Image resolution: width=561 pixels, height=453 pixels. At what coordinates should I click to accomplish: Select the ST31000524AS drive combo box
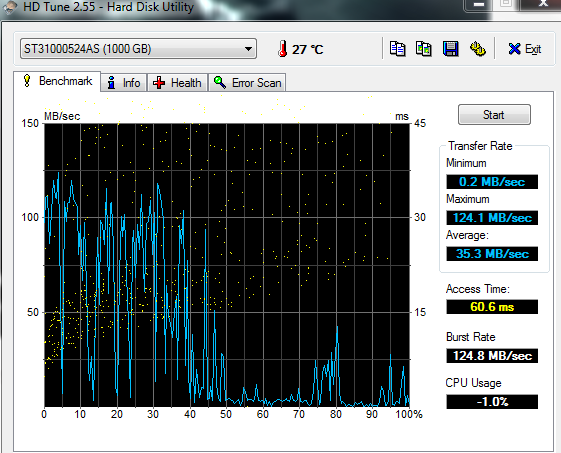pyautogui.click(x=138, y=49)
